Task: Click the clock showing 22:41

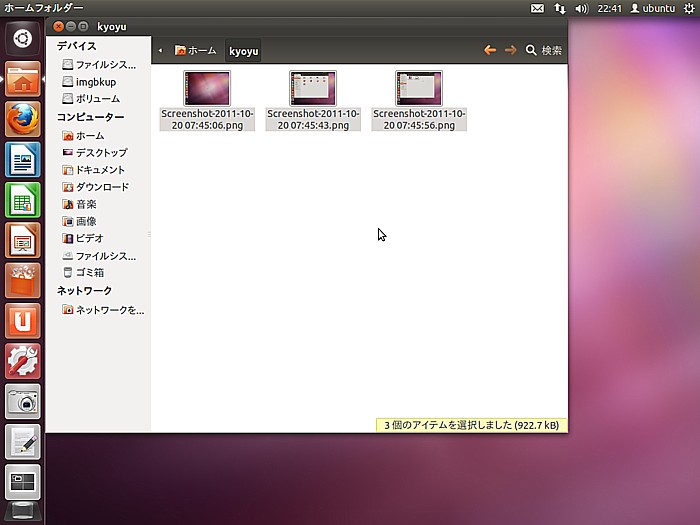Action: (609, 8)
